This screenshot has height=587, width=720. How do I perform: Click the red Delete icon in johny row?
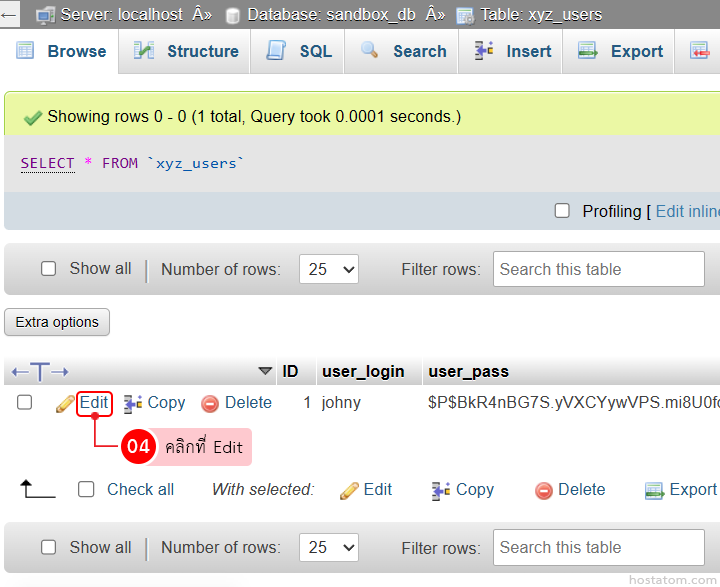click(210, 403)
